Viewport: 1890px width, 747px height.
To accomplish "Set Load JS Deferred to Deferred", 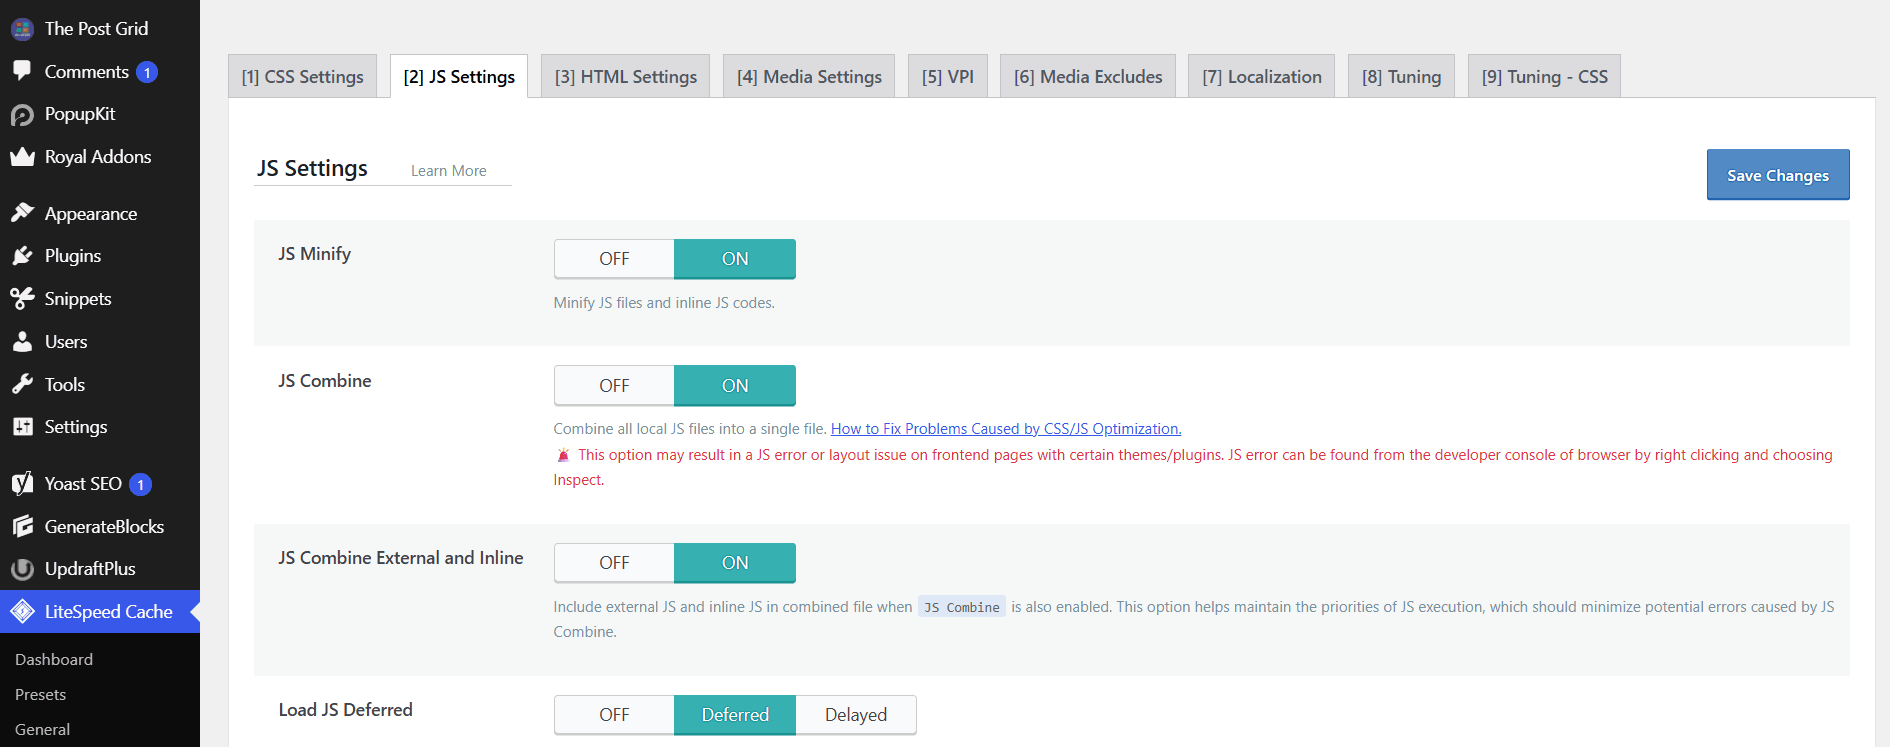I will click(735, 715).
